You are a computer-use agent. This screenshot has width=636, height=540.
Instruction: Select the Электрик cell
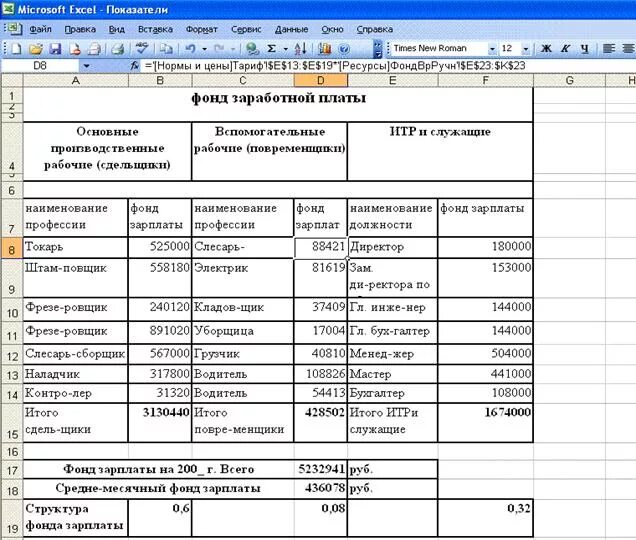point(243,278)
